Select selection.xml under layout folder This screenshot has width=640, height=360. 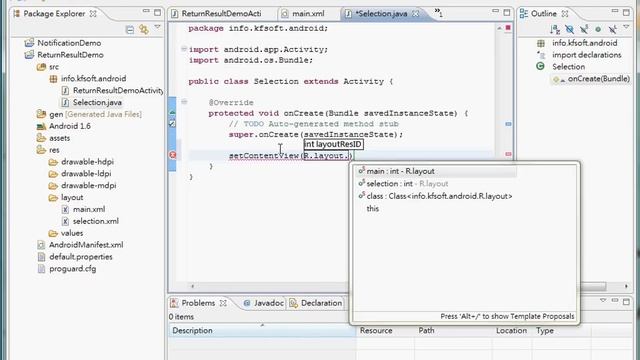(x=96, y=221)
